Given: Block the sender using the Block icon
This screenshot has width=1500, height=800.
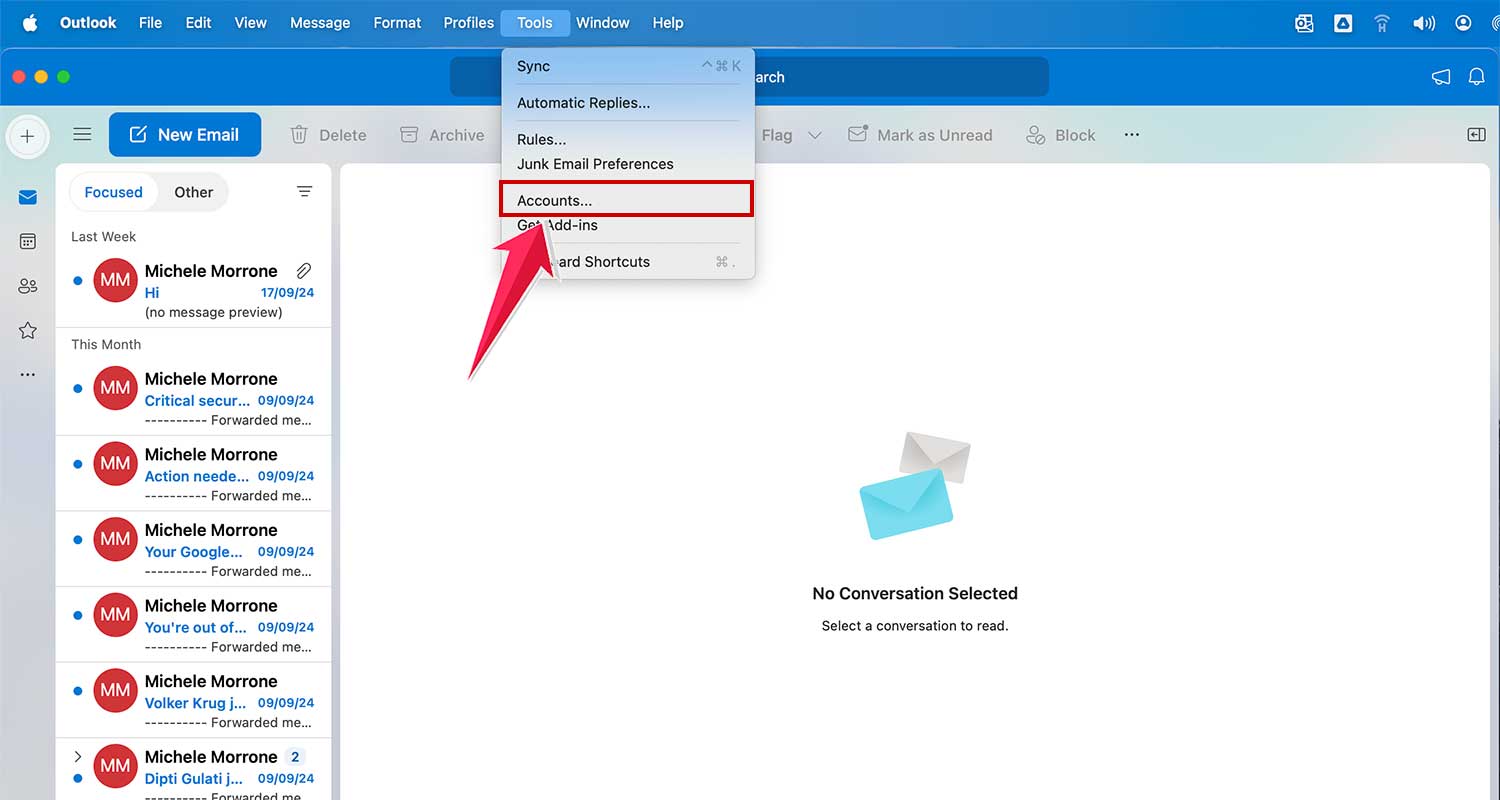Looking at the screenshot, I should coord(1060,134).
